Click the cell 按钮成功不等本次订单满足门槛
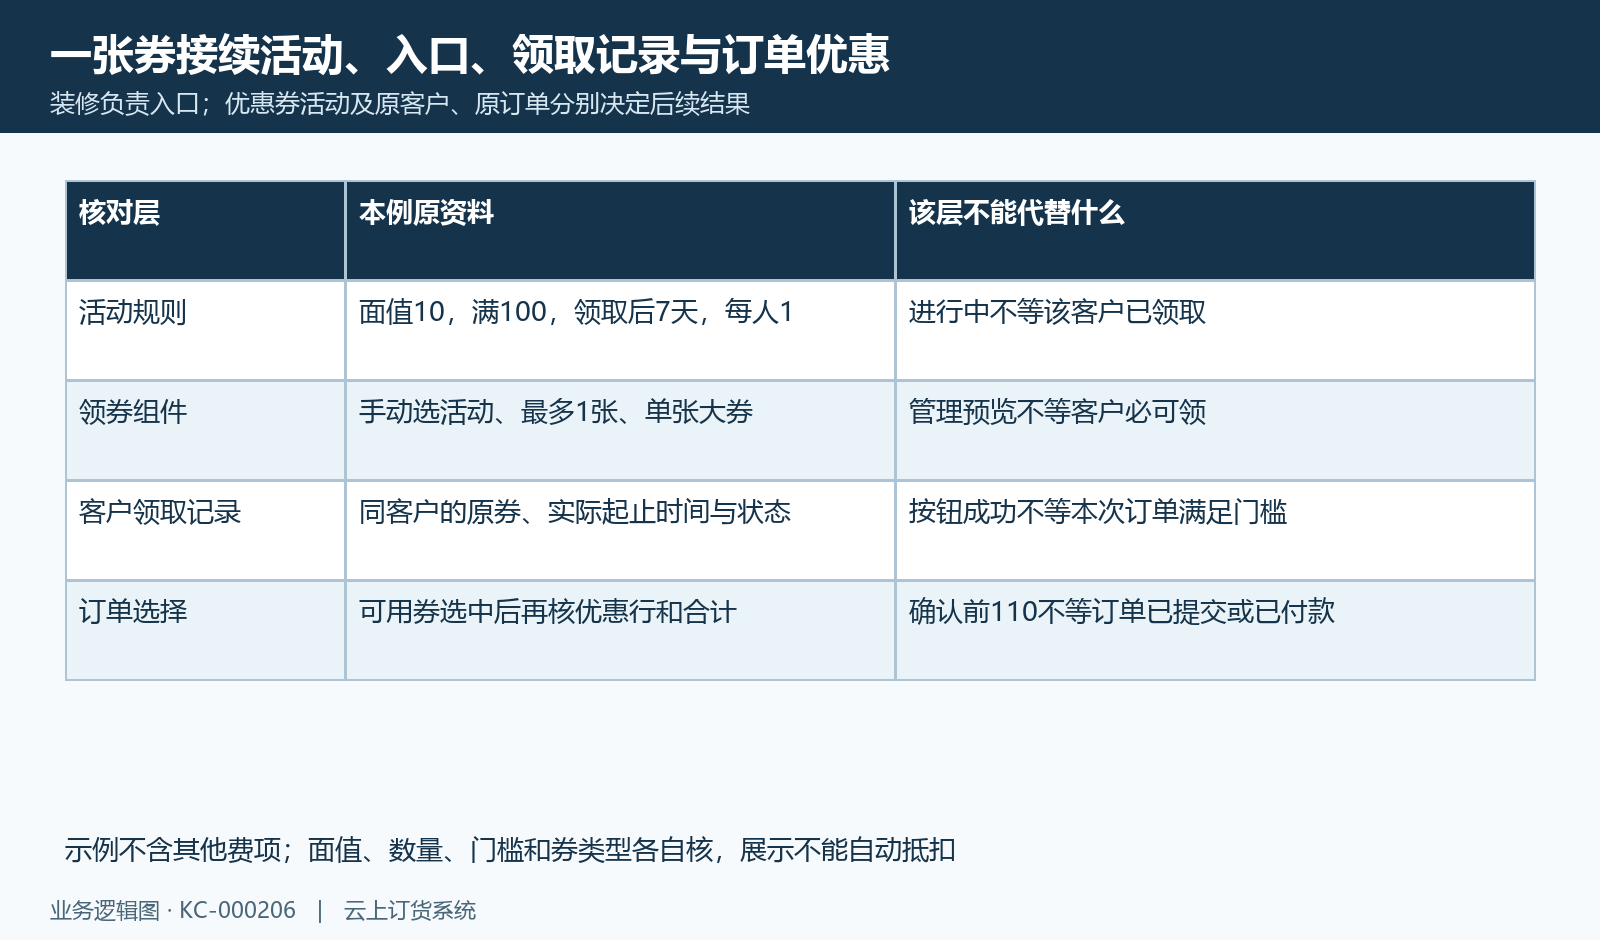The image size is (1600, 940). click(x=1215, y=531)
